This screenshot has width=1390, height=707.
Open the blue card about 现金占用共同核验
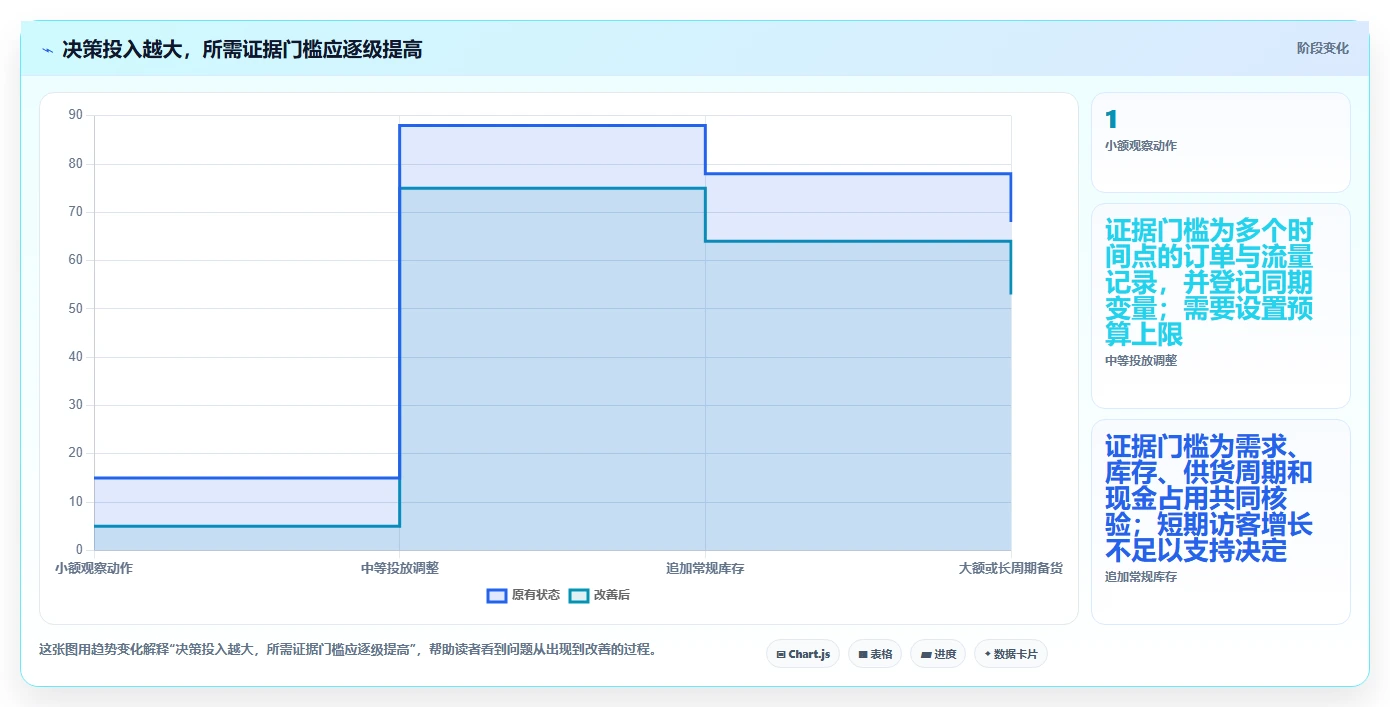(x=1220, y=522)
